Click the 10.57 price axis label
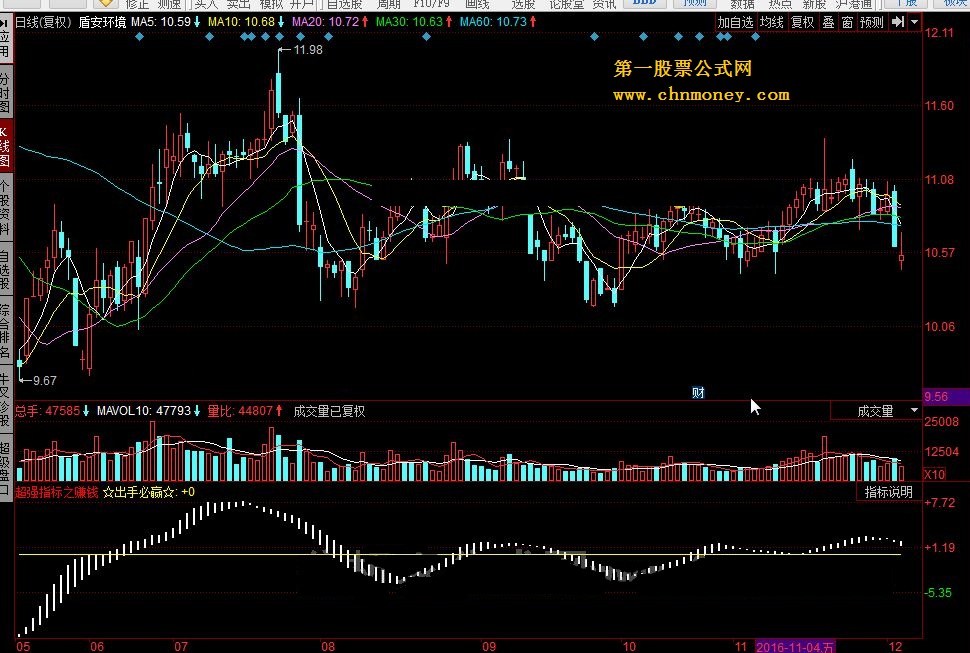Screen dimensions: 970x653 tap(939, 252)
